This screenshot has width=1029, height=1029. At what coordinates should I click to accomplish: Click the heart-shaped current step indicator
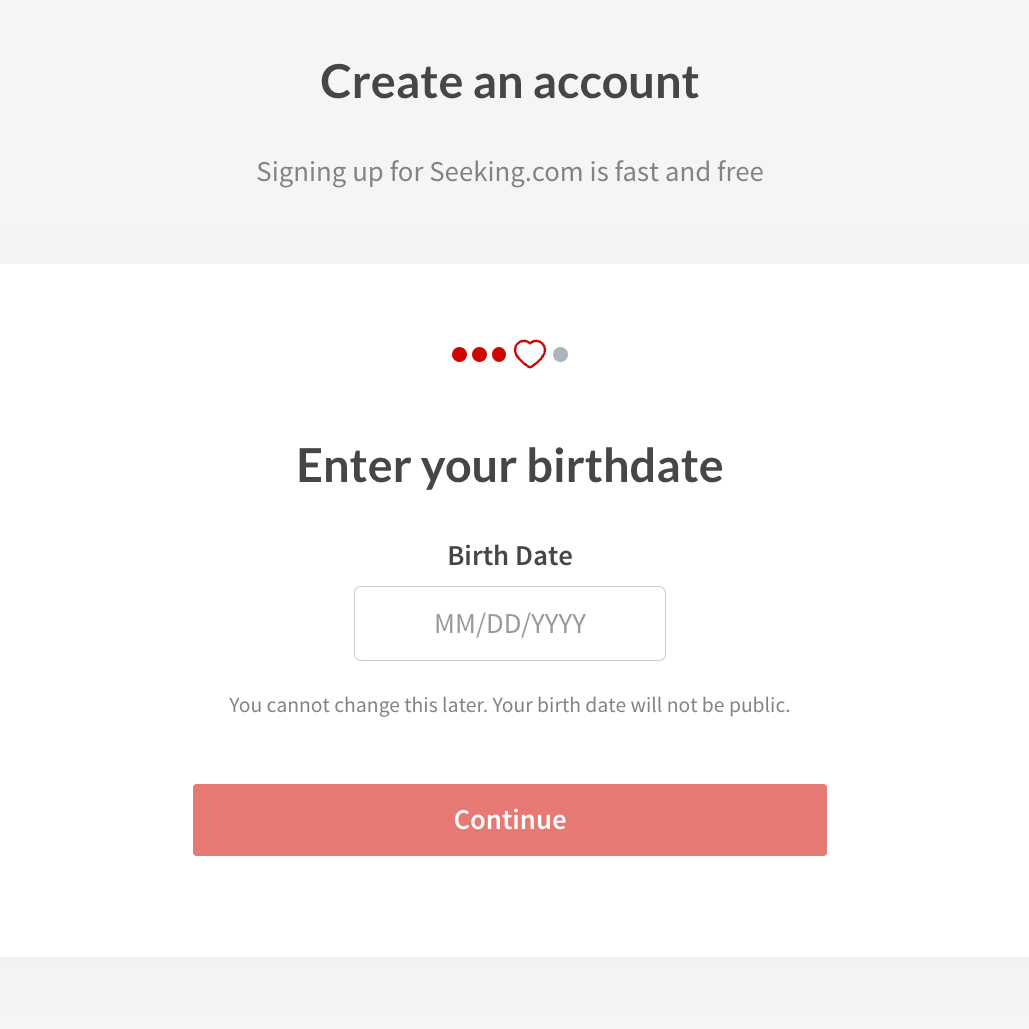point(529,354)
